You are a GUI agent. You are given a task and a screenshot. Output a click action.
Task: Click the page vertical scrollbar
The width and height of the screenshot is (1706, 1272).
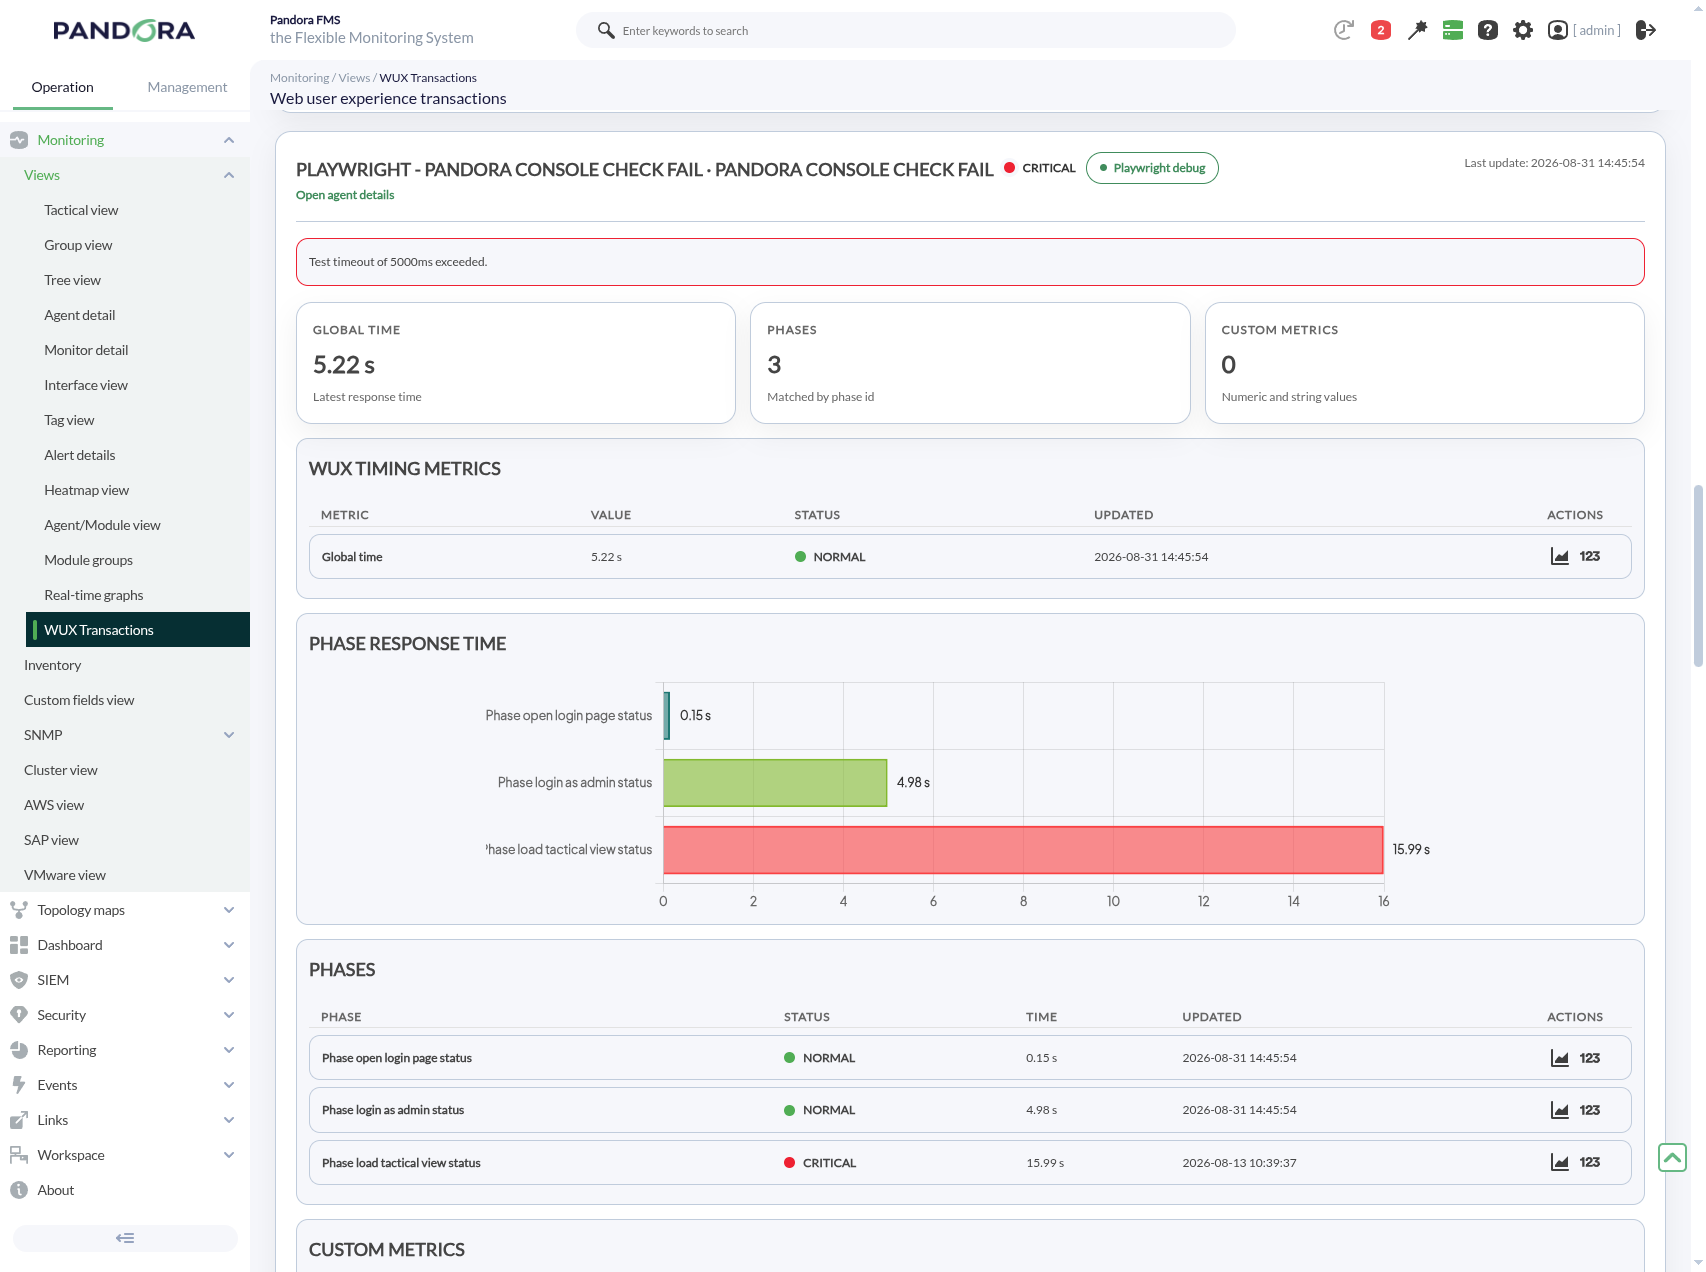coord(1698,576)
